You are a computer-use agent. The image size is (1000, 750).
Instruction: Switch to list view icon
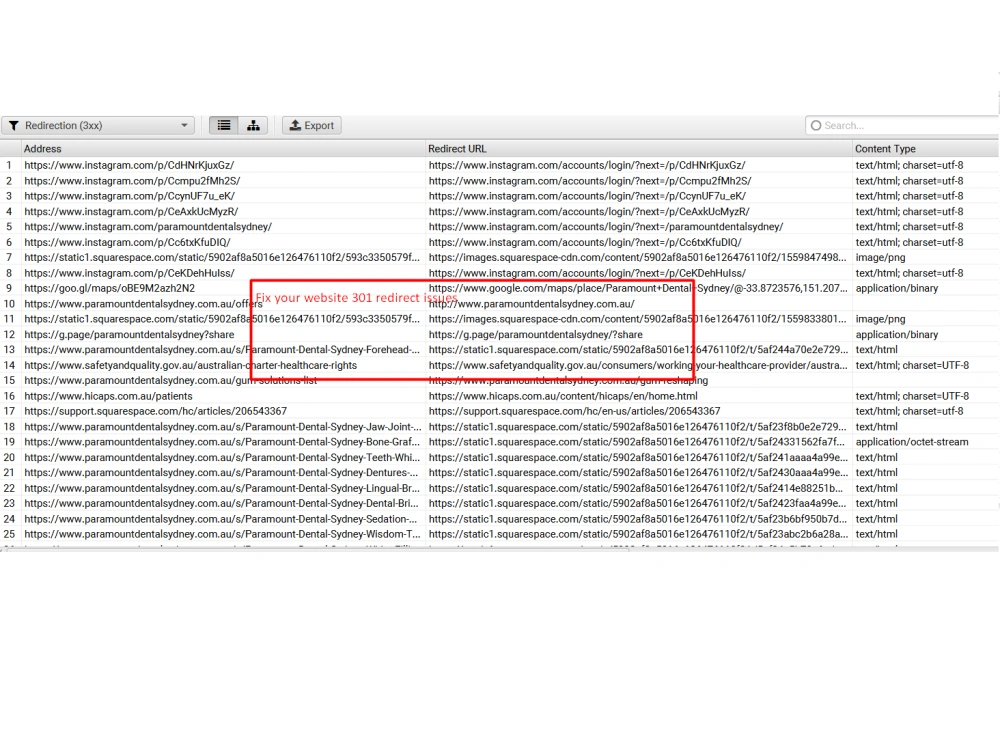tap(224, 126)
